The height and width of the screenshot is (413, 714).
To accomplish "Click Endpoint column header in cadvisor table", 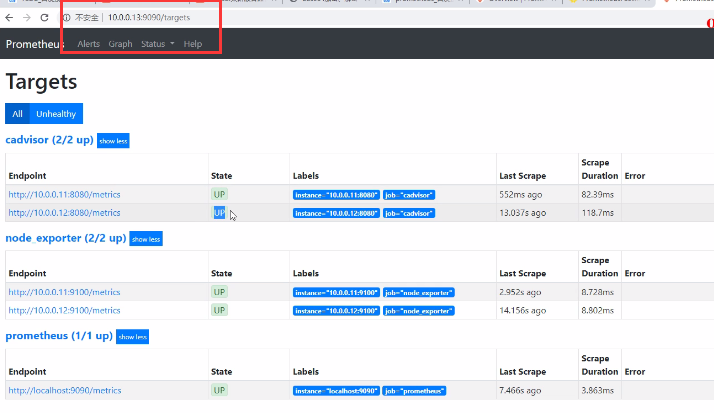I will [27, 176].
